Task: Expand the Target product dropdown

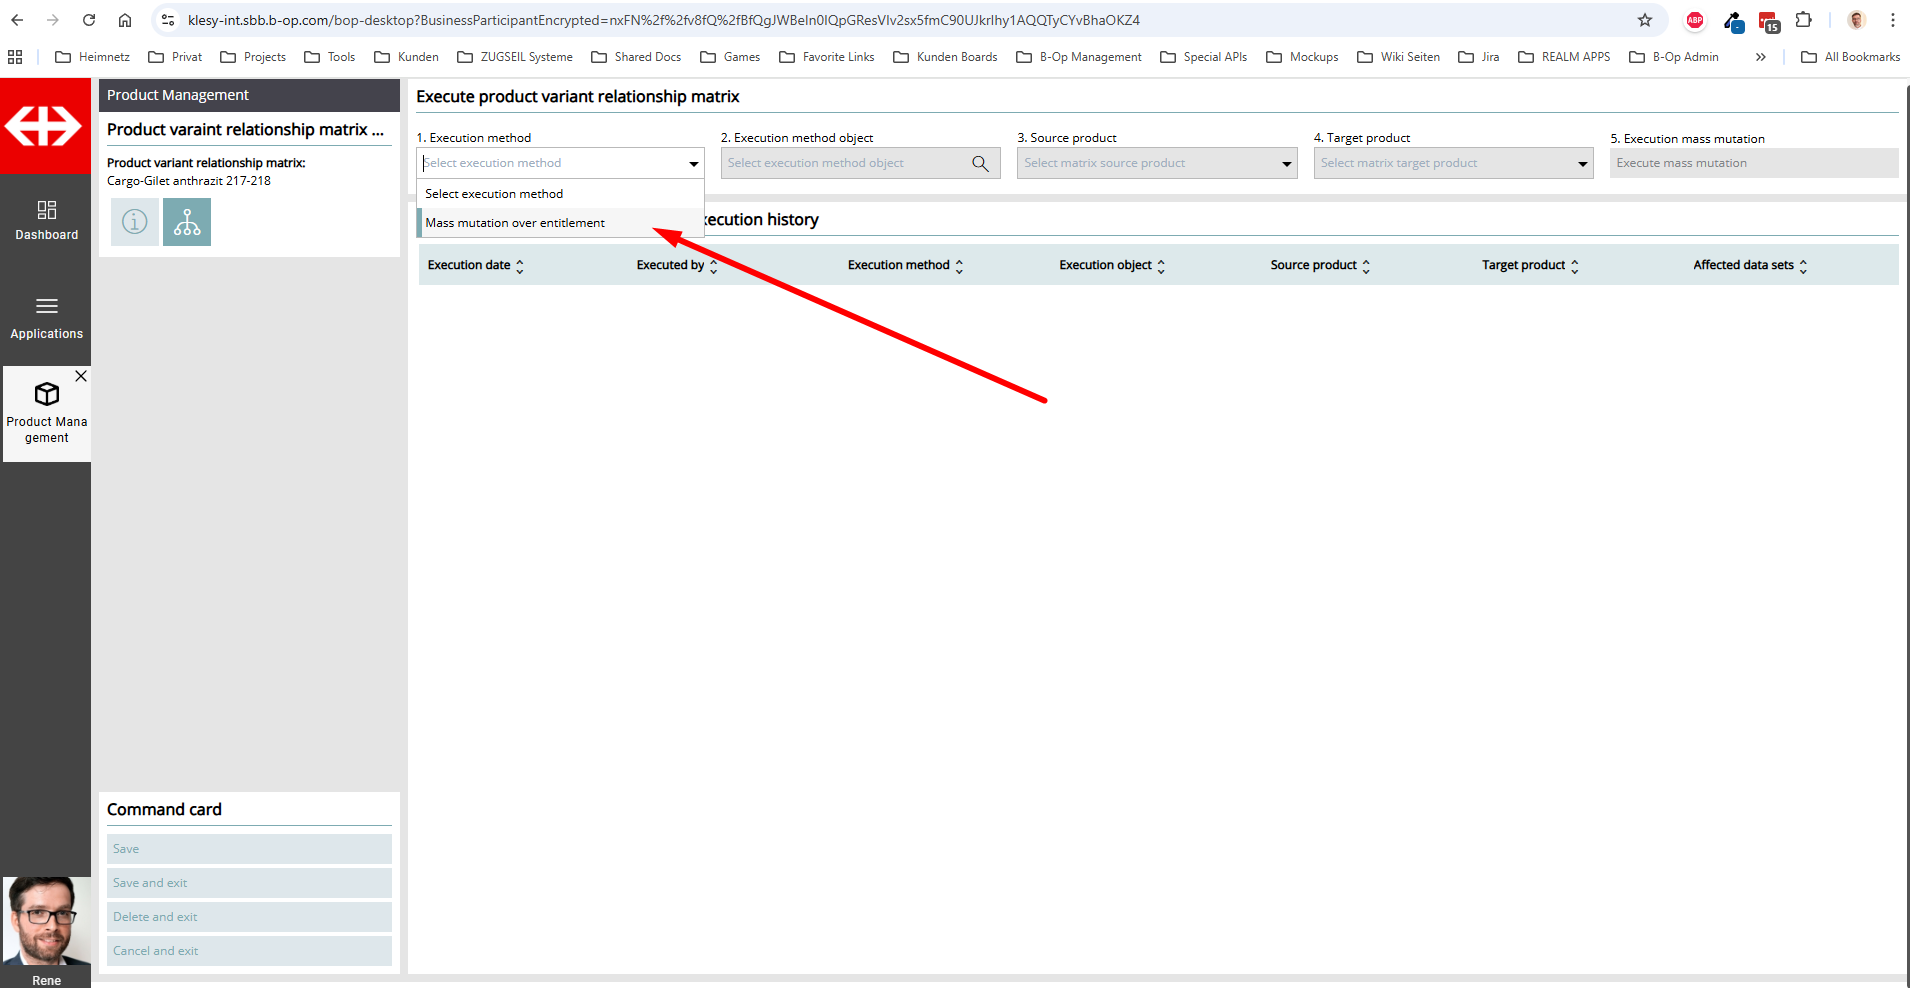Action: tap(1582, 164)
